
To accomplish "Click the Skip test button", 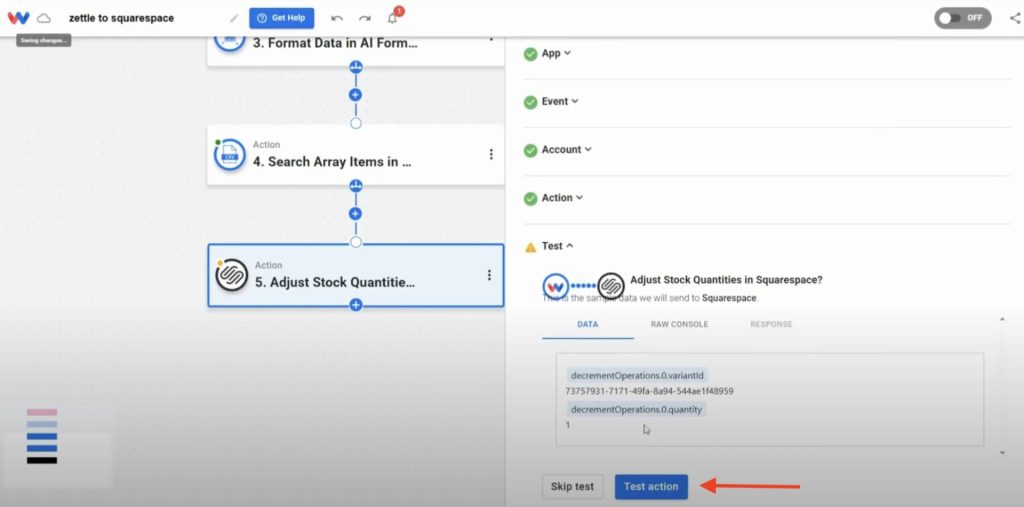I will point(572,487).
